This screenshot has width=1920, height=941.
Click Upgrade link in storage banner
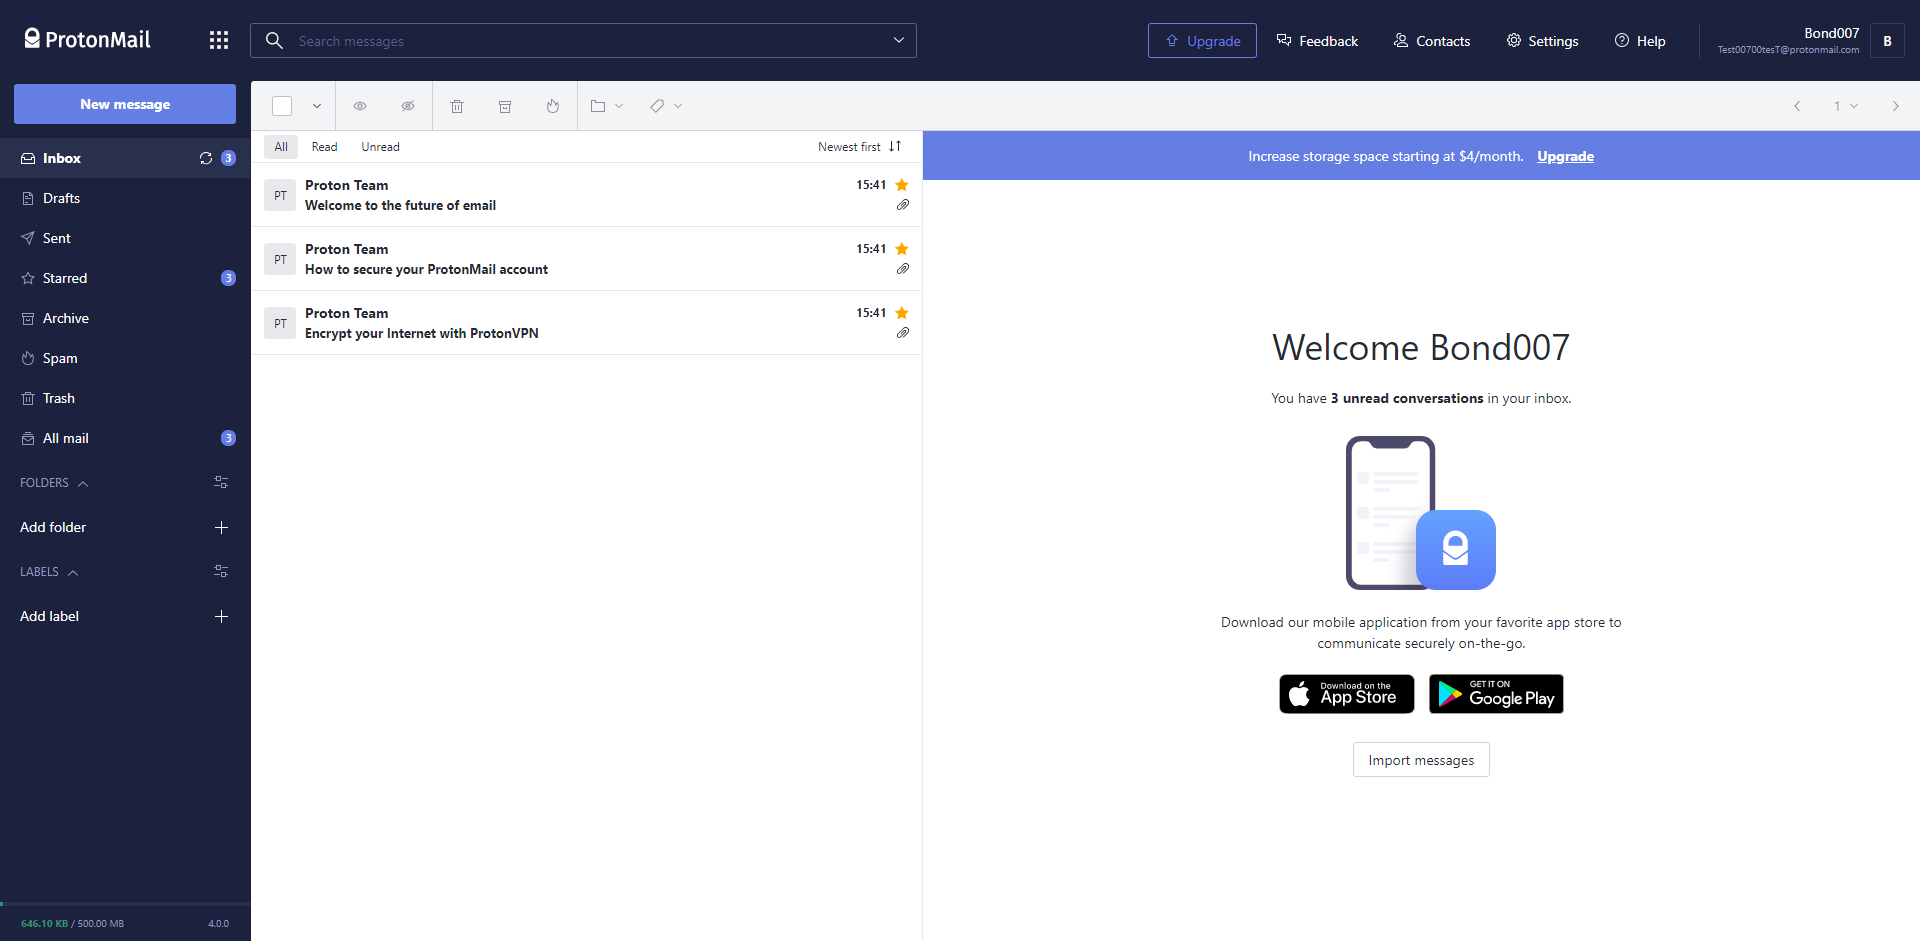coord(1565,156)
